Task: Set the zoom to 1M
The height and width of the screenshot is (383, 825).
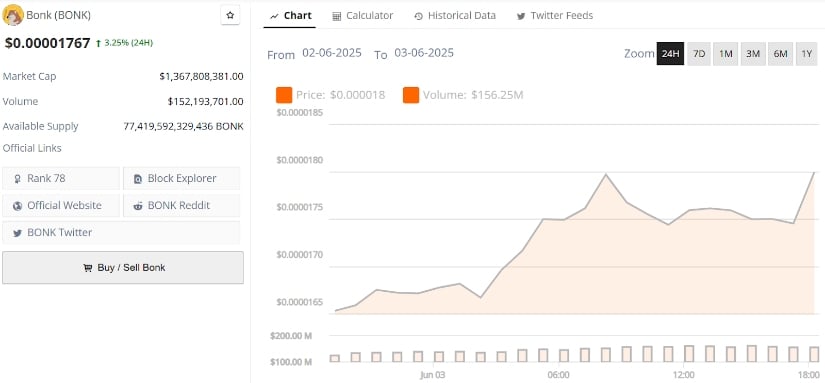Action: (x=726, y=54)
